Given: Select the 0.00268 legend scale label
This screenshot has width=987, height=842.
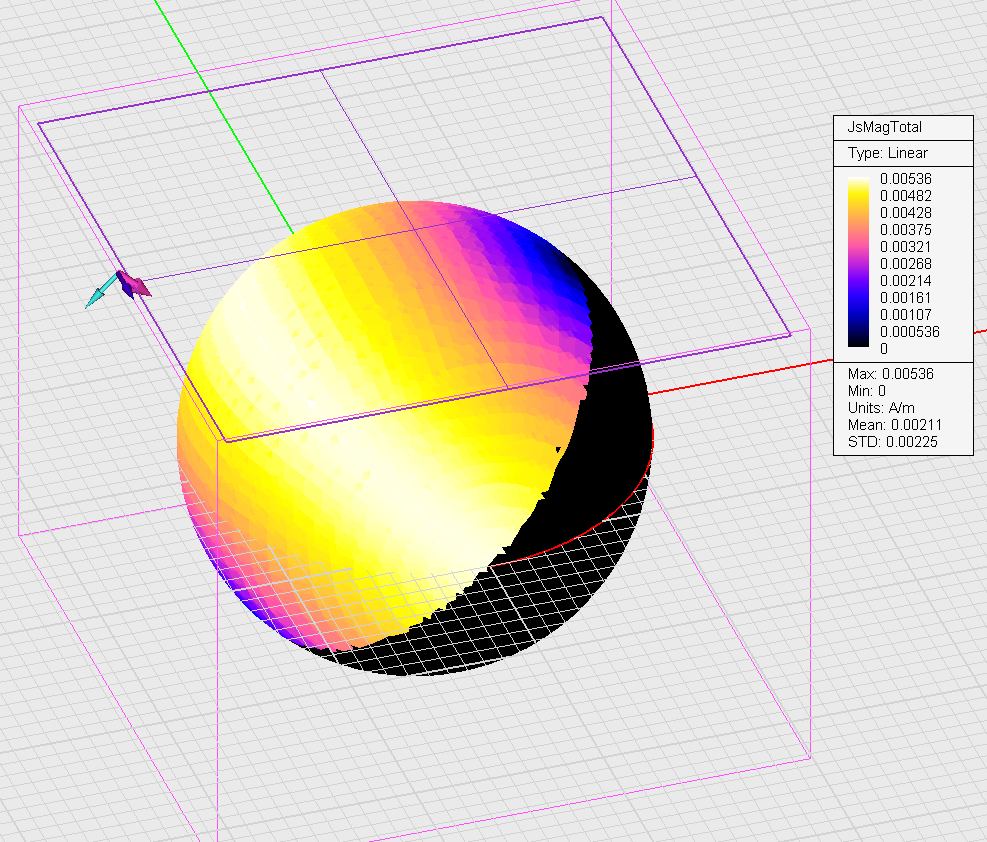Looking at the screenshot, I should (x=904, y=263).
